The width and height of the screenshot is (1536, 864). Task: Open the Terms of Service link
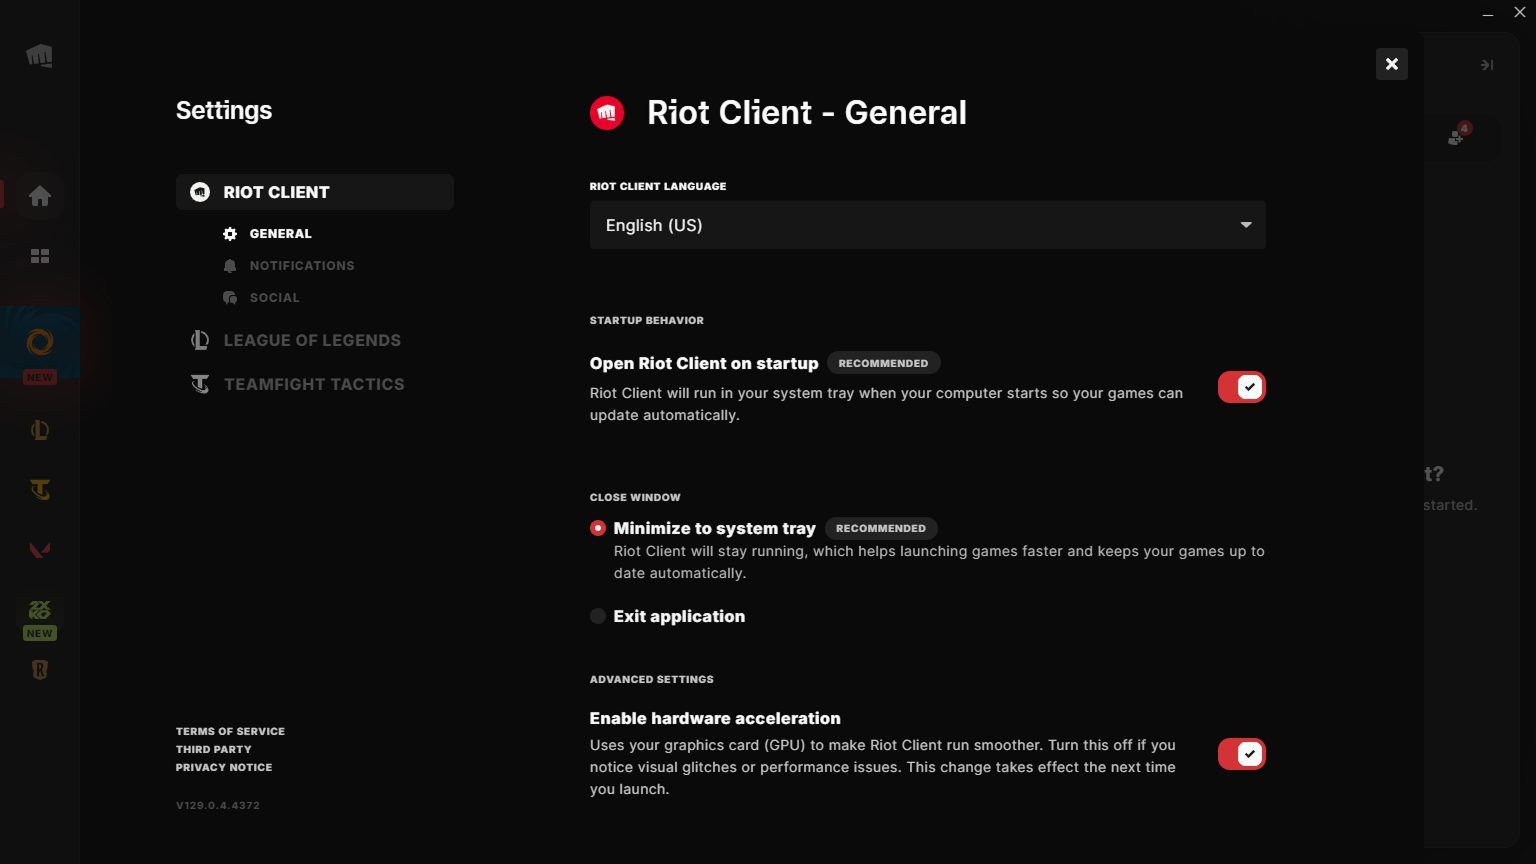[230, 731]
